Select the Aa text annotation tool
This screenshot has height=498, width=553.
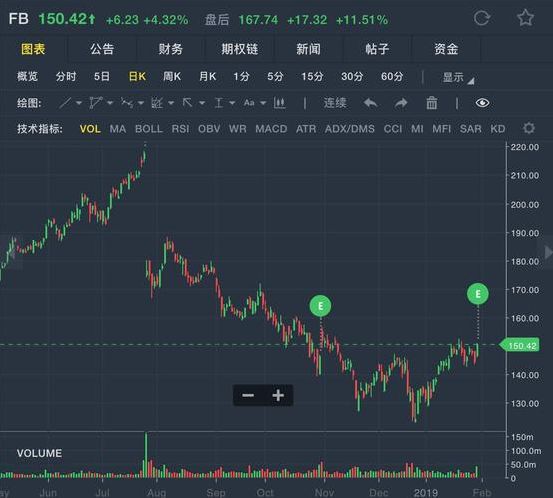pyautogui.click(x=249, y=103)
